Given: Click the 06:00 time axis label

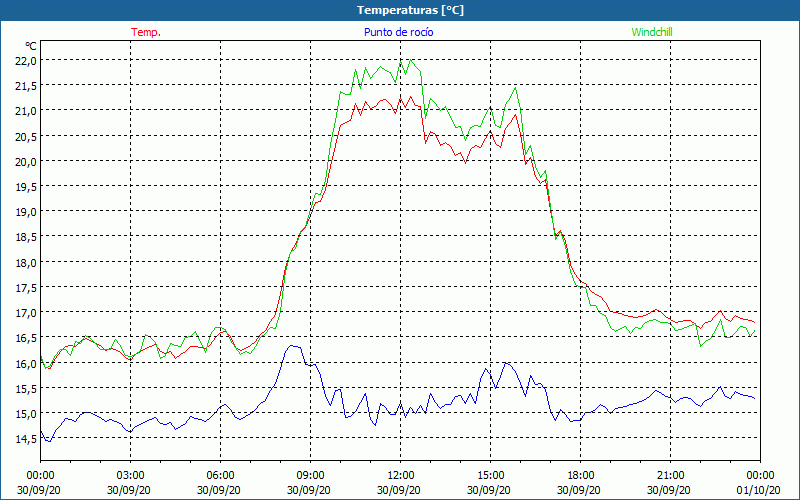Looking at the screenshot, I should coord(220,476).
